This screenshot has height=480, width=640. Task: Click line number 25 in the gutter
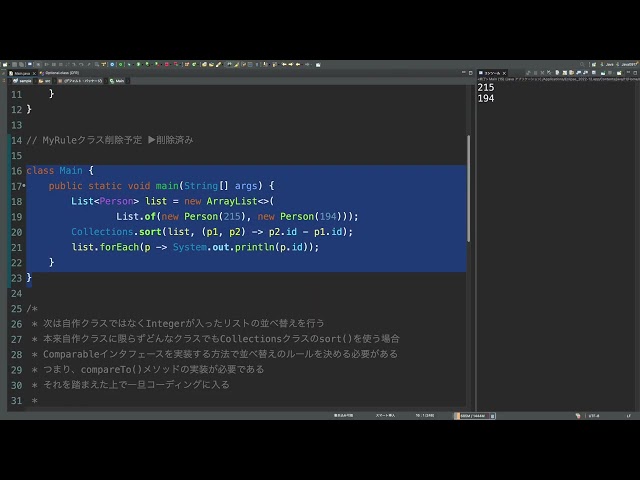pyautogui.click(x=16, y=309)
